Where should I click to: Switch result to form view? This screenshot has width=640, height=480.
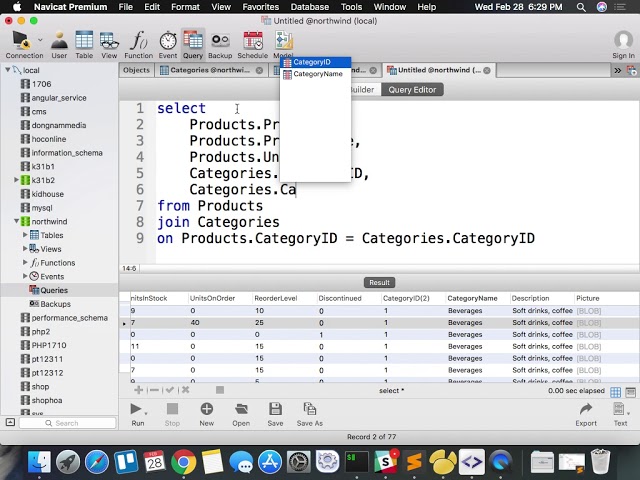pos(630,392)
